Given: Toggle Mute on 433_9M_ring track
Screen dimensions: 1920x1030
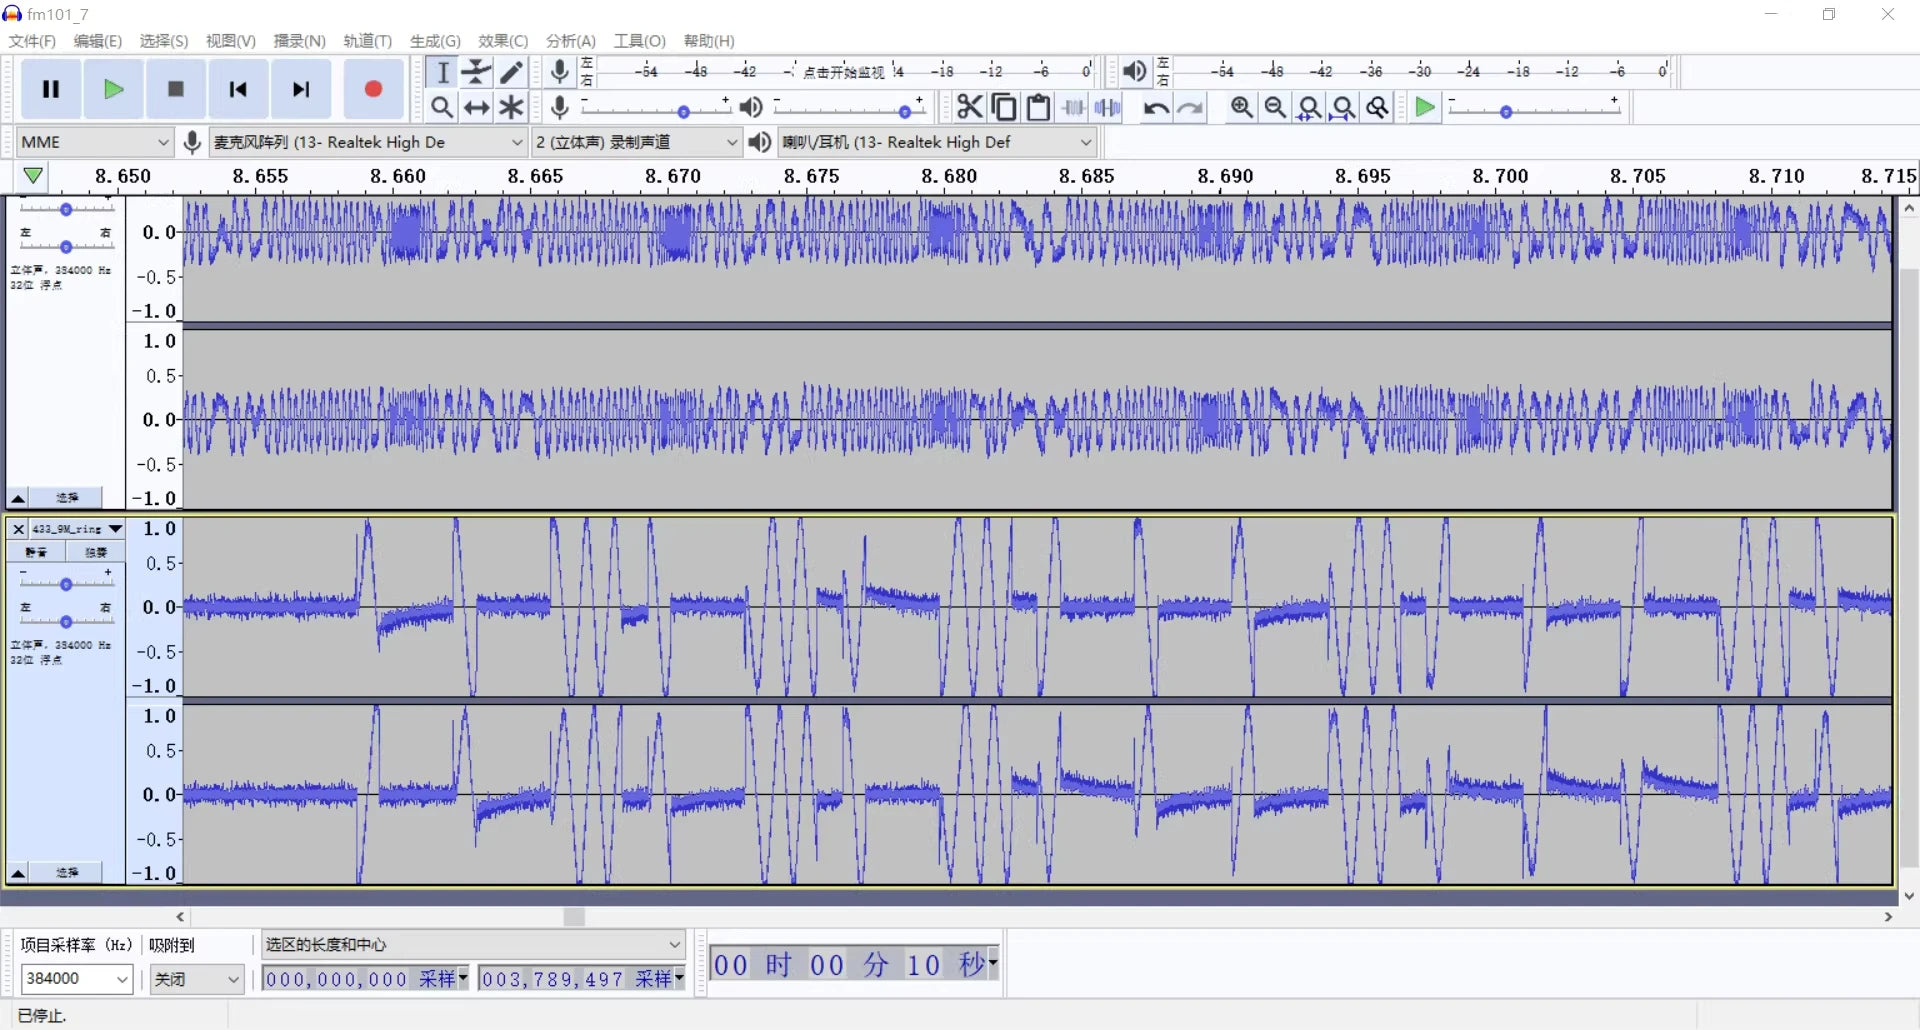Looking at the screenshot, I should point(37,552).
